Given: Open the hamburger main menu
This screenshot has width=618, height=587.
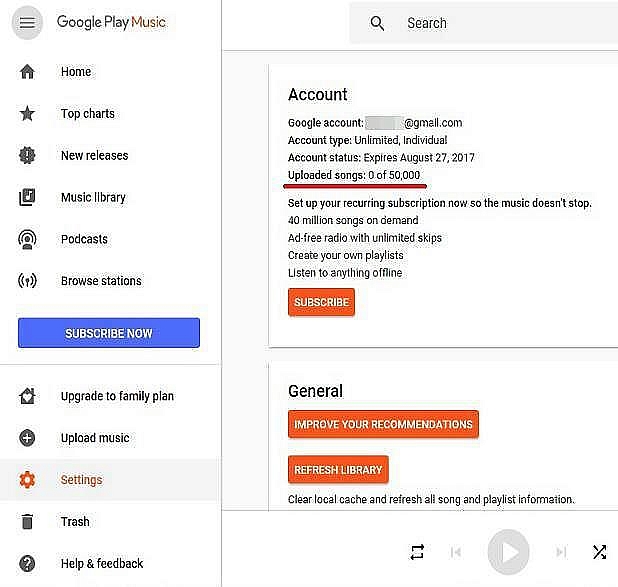Looking at the screenshot, I should pyautogui.click(x=27, y=22).
